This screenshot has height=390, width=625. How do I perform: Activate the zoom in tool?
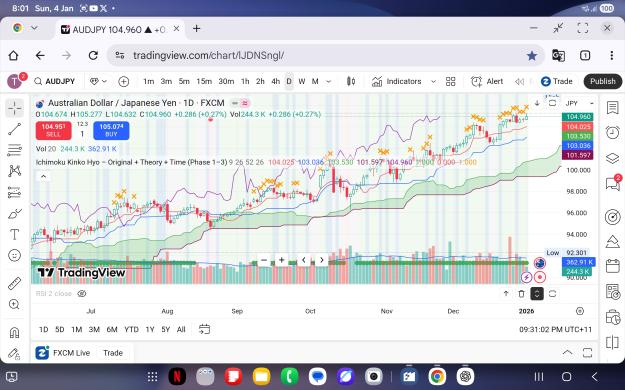coord(15,305)
